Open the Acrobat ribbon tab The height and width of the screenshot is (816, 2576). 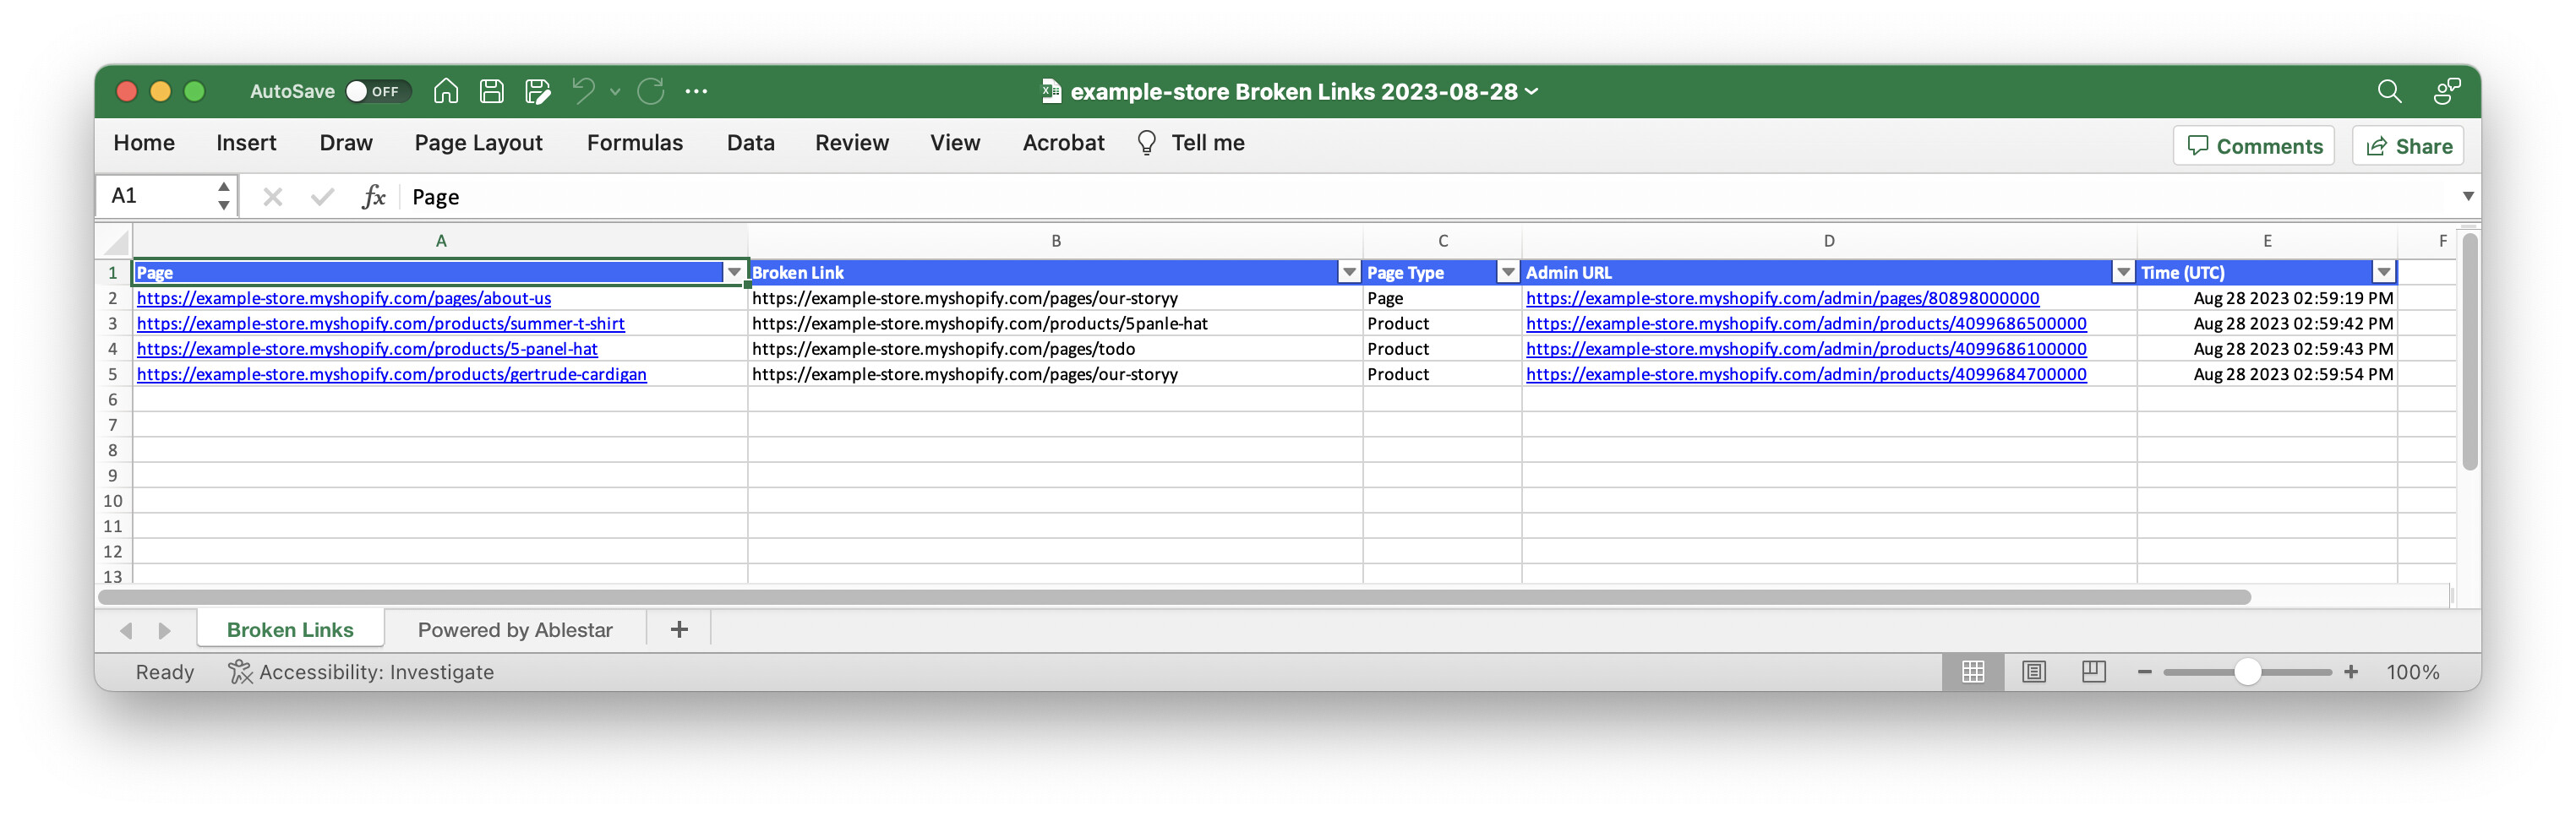[1064, 143]
